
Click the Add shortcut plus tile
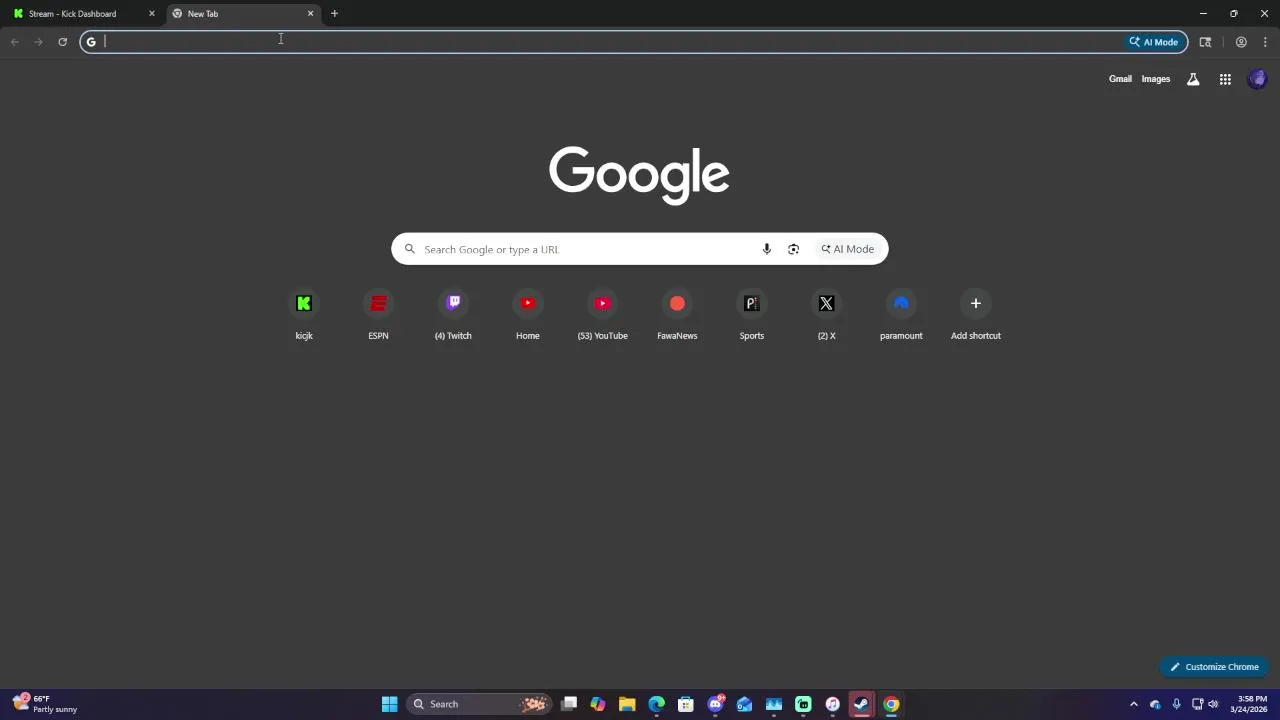(975, 315)
